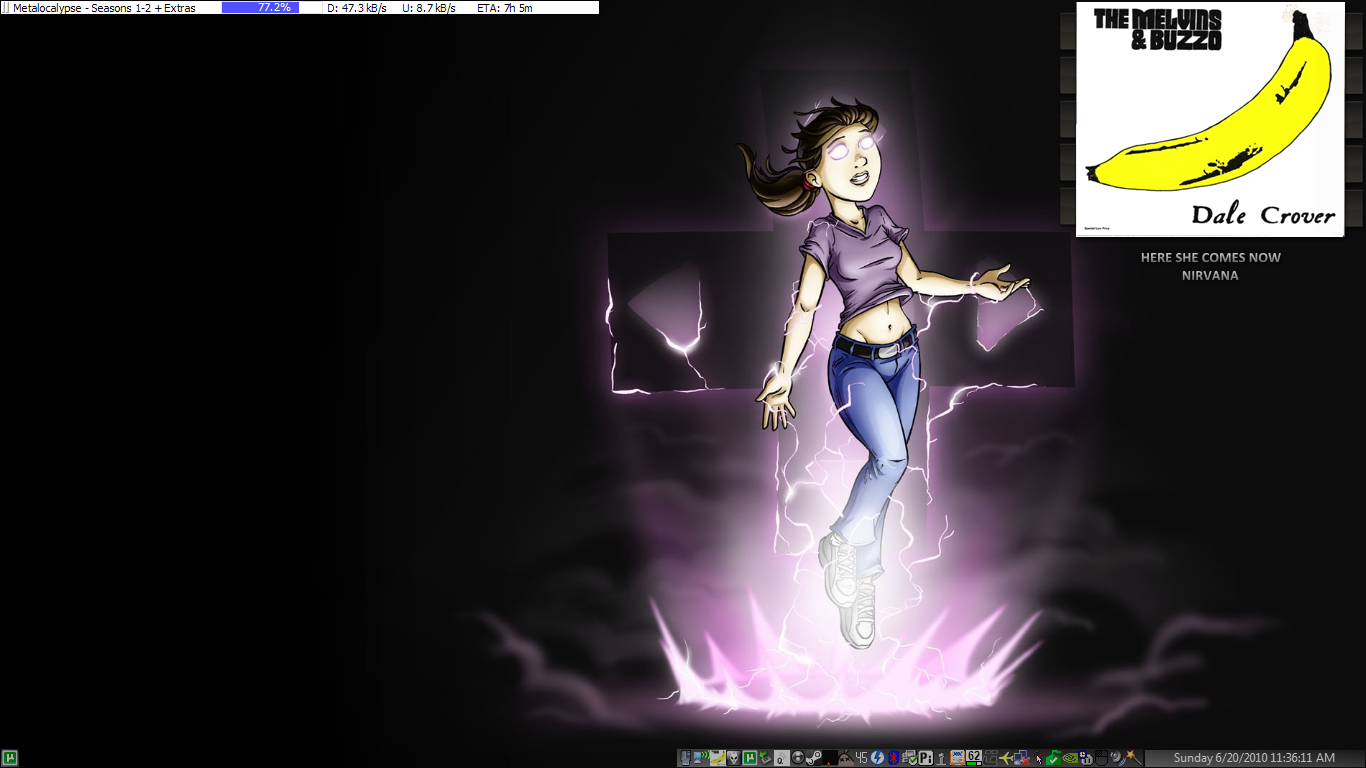Click the banana tray icon
Viewport: 1366px width, 768px height.
click(718, 758)
